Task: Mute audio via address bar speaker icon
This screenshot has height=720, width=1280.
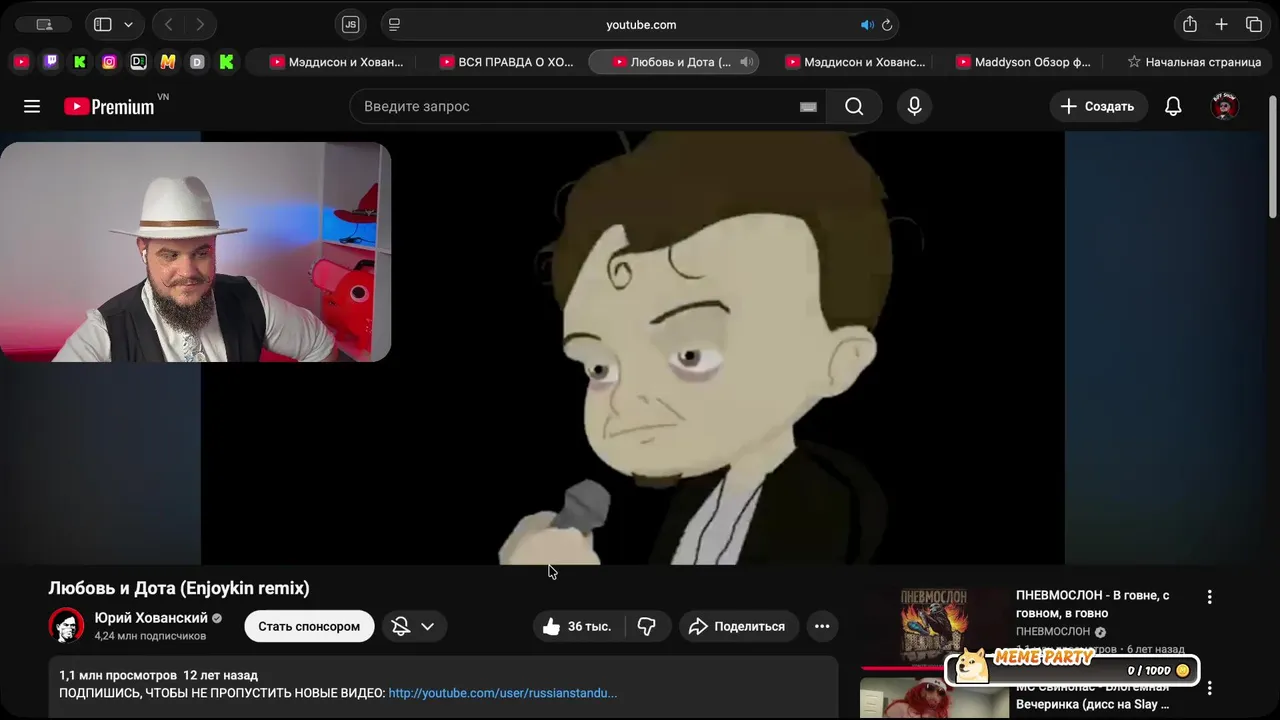Action: click(867, 25)
